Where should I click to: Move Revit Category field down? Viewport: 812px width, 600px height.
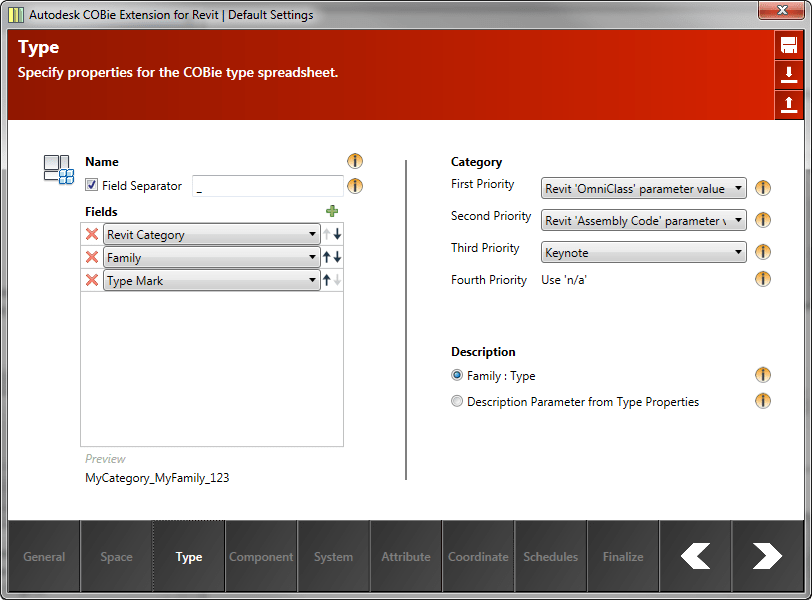[x=338, y=235]
